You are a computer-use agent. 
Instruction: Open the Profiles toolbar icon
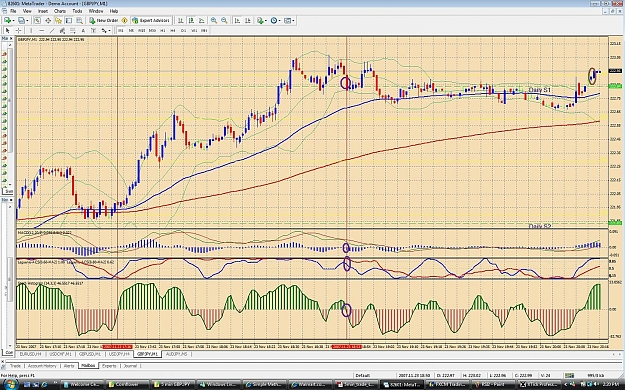pyautogui.click(x=21, y=20)
